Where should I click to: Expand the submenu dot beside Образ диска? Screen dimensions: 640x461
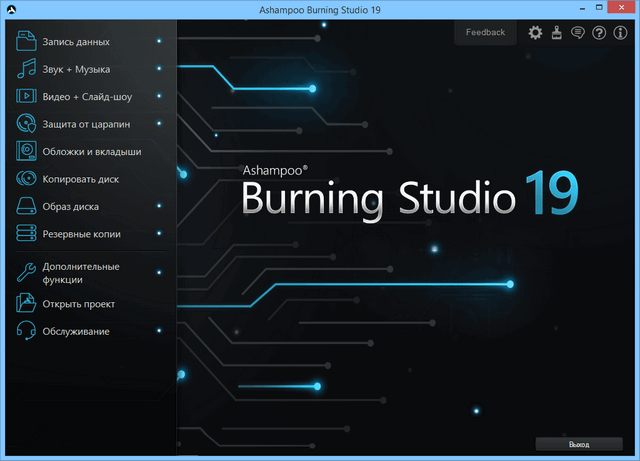pos(159,207)
